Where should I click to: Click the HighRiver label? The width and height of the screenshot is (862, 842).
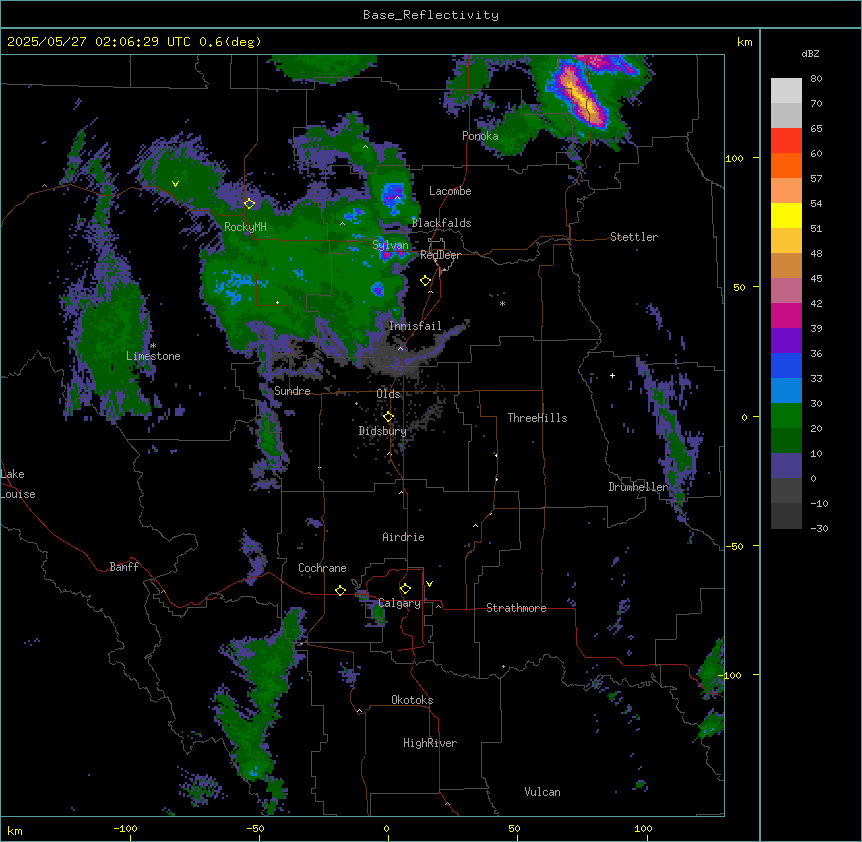tap(430, 743)
